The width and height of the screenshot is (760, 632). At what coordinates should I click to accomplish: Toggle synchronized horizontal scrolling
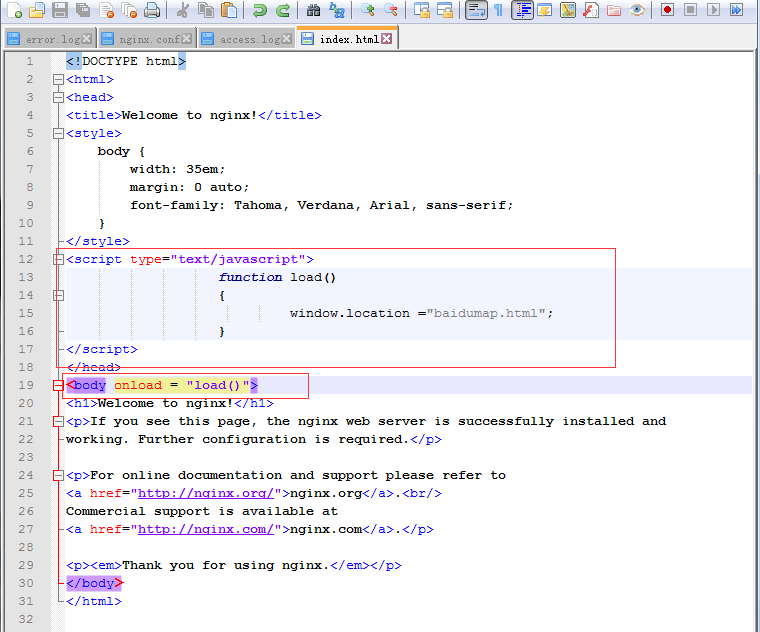[x=445, y=10]
